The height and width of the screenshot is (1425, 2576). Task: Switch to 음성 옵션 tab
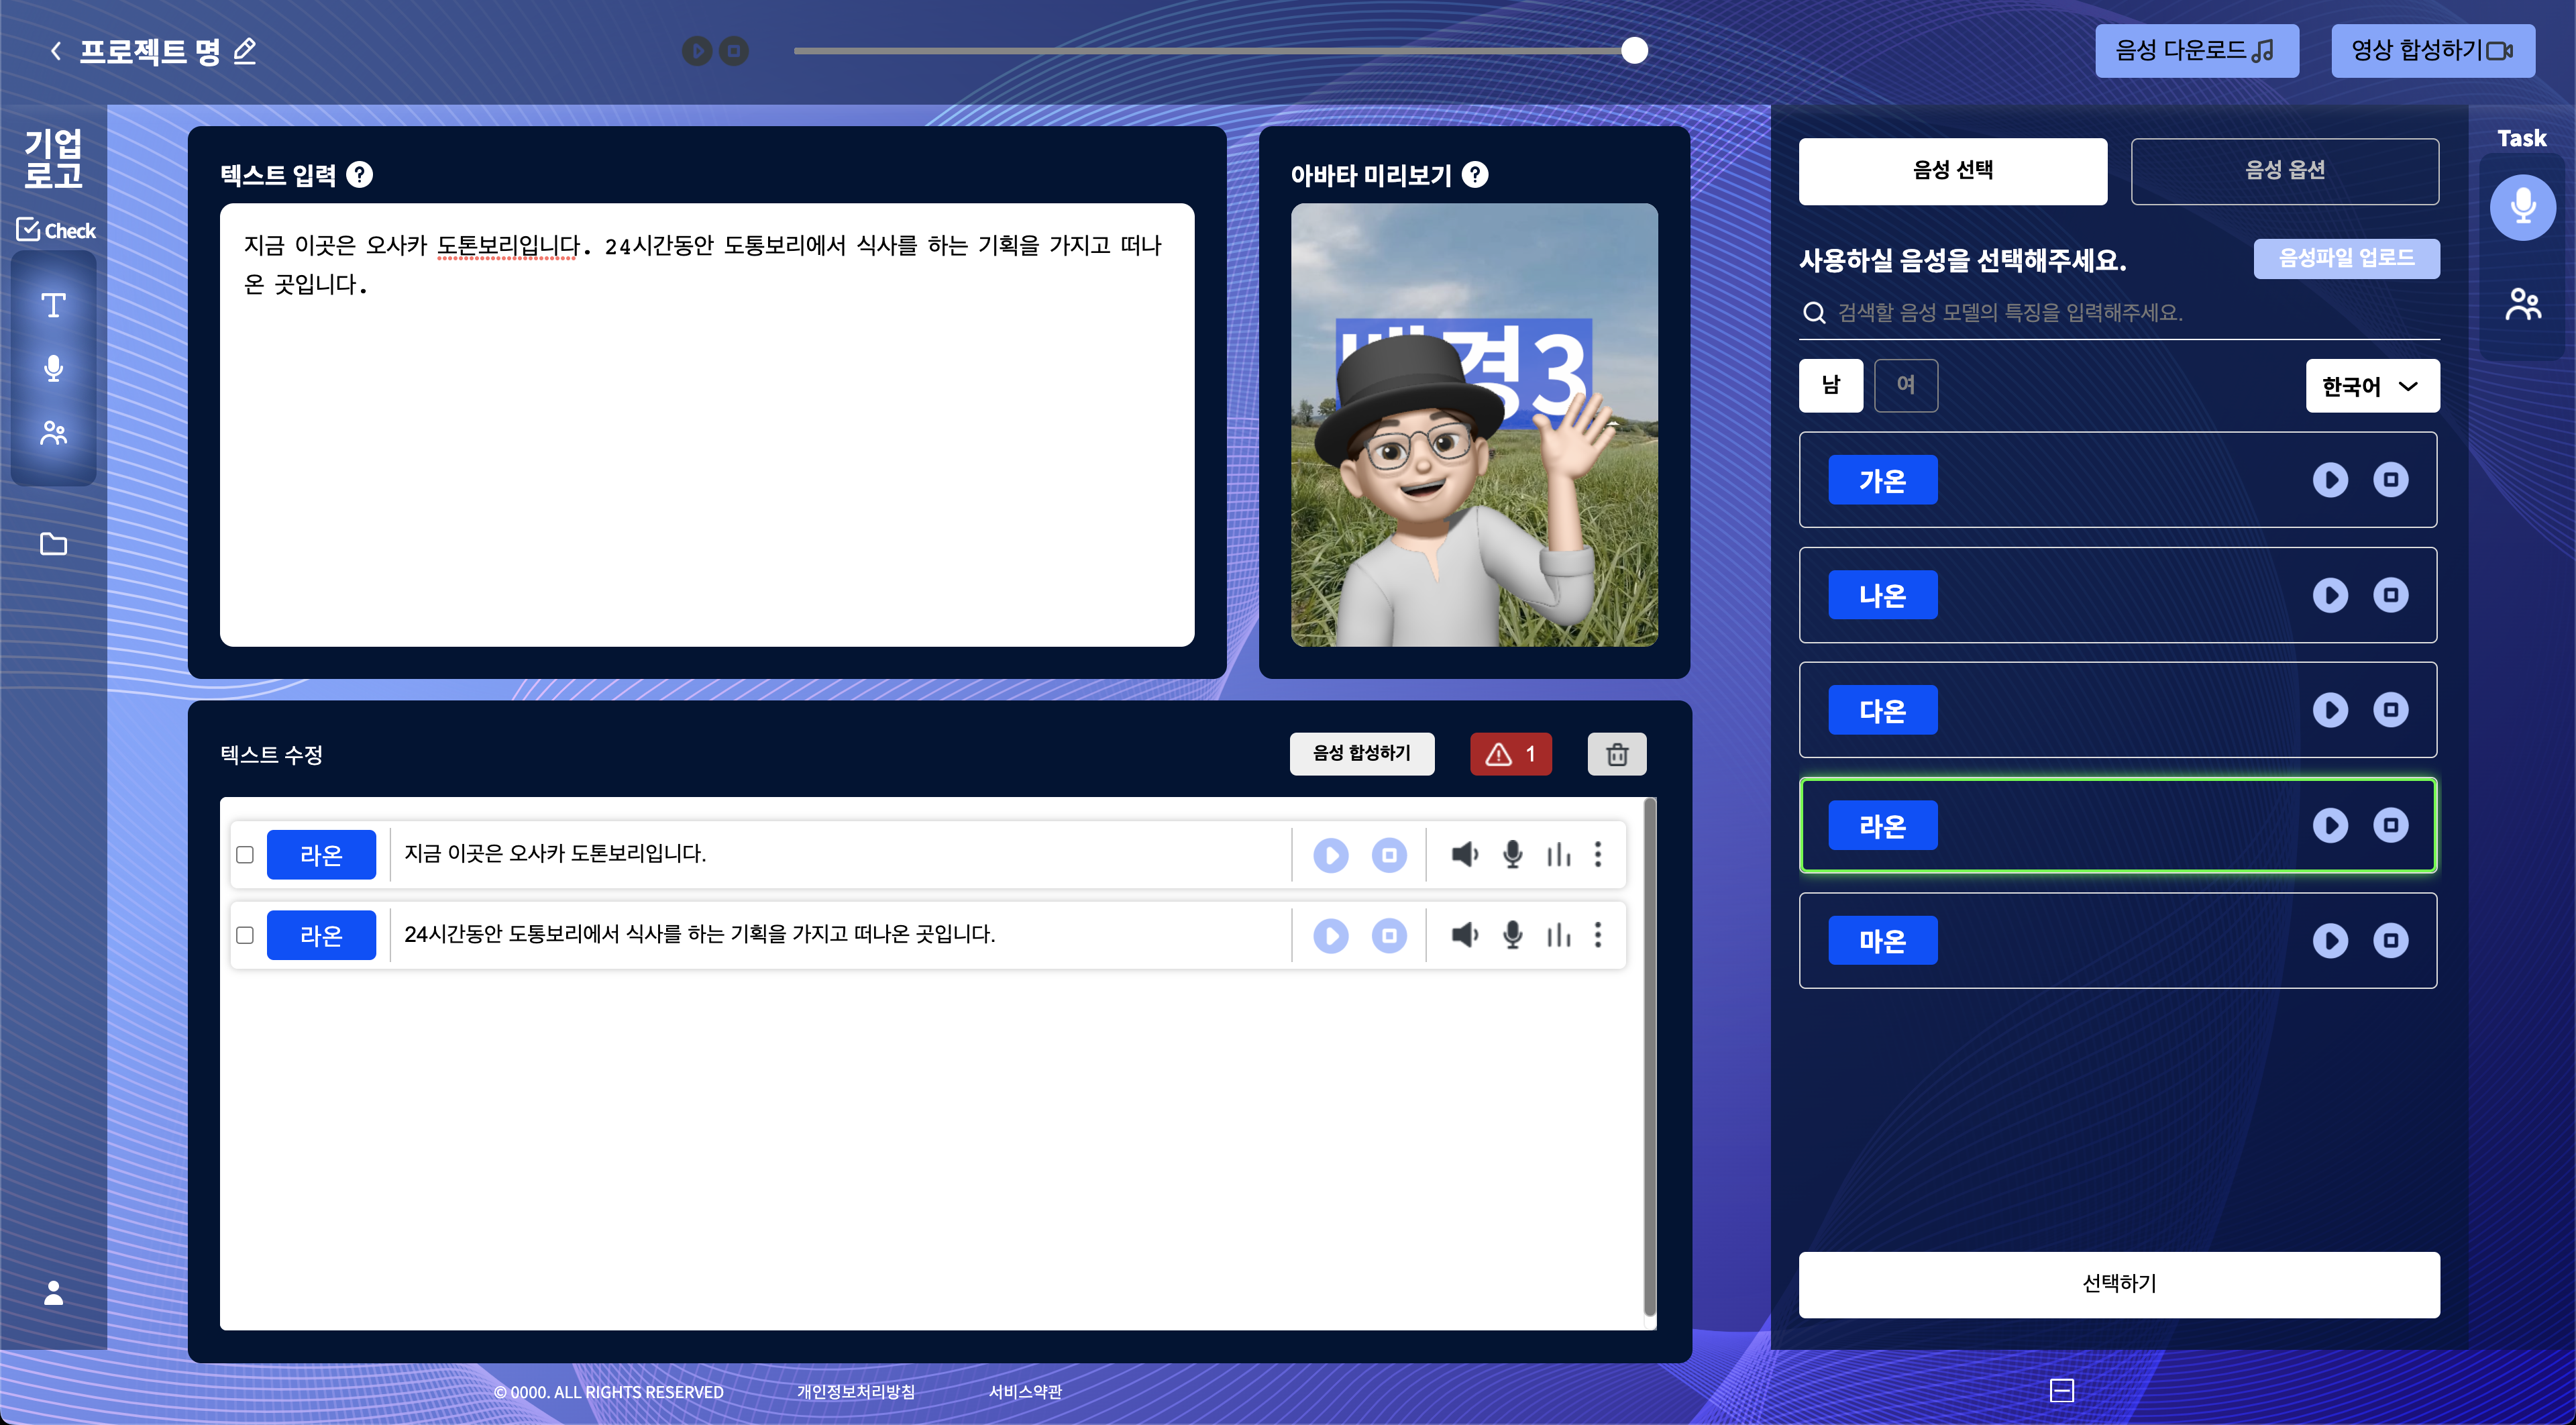point(2285,171)
